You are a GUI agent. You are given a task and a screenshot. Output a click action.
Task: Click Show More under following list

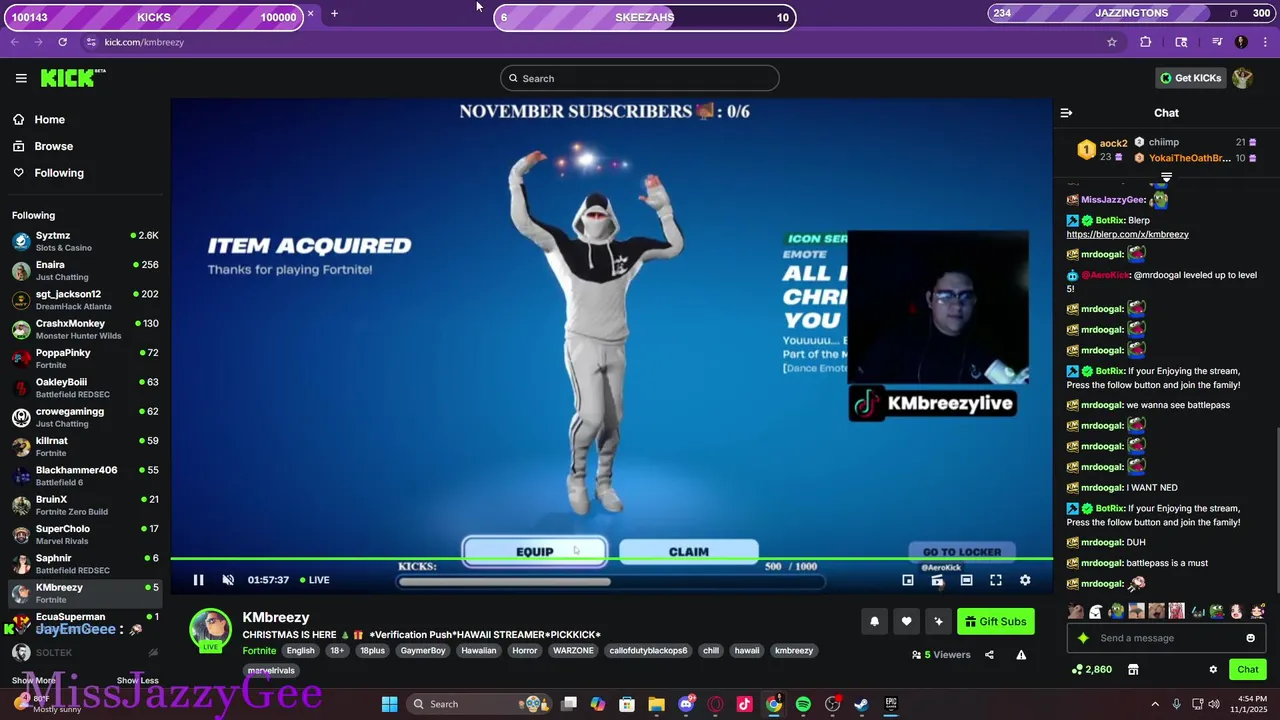pyautogui.click(x=33, y=680)
